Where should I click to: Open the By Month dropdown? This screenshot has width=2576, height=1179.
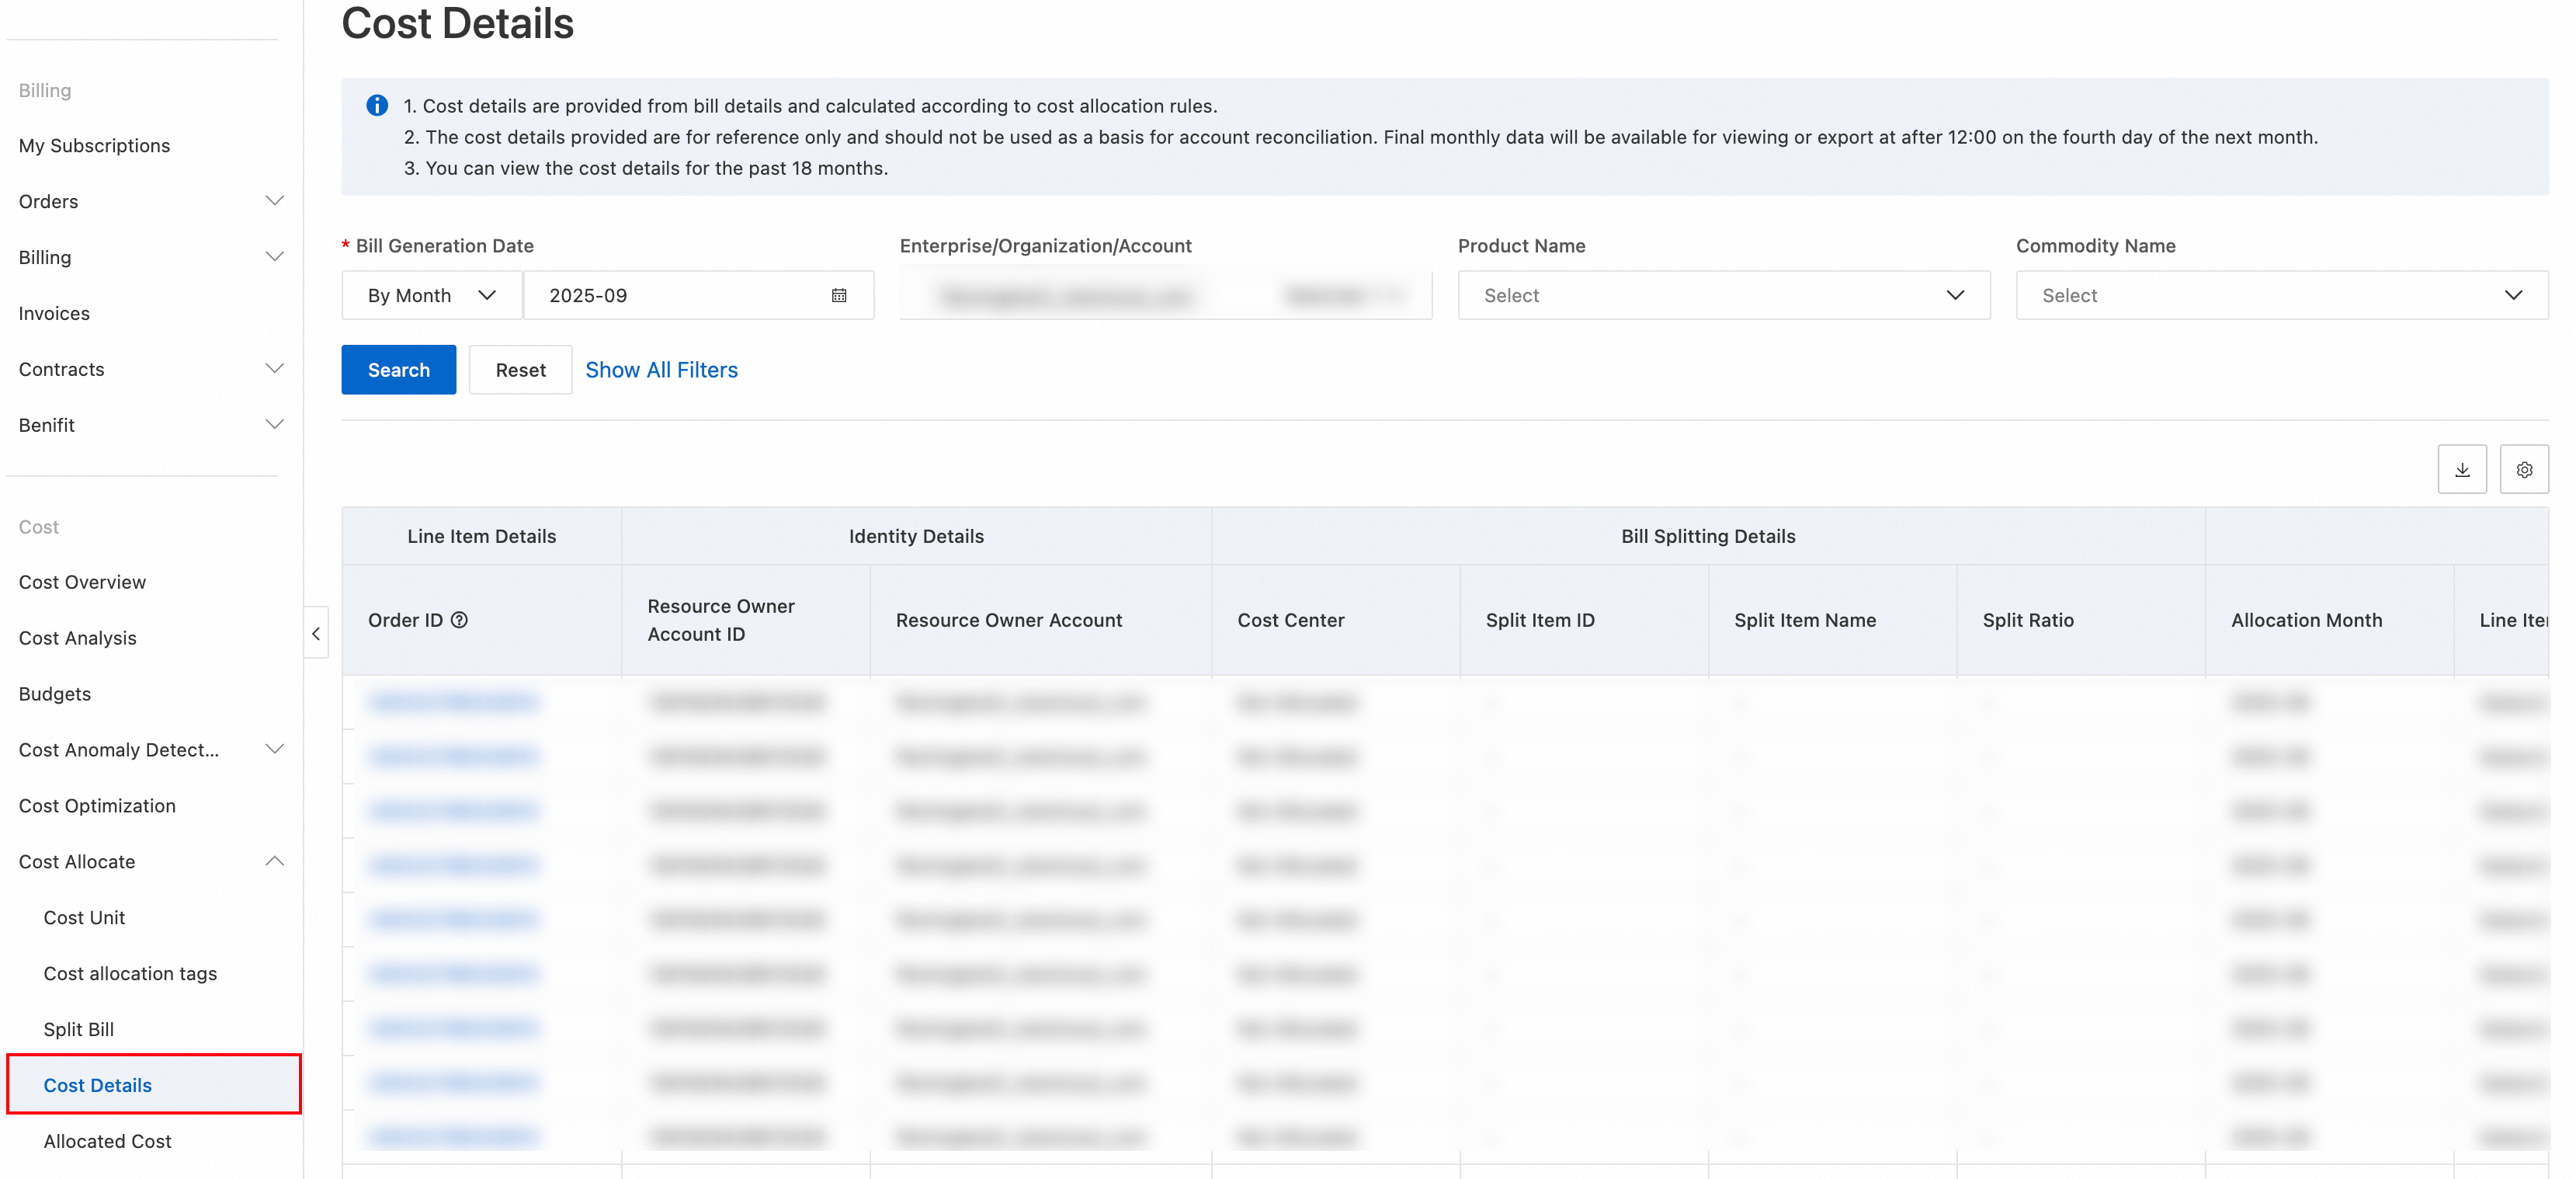[x=431, y=296]
